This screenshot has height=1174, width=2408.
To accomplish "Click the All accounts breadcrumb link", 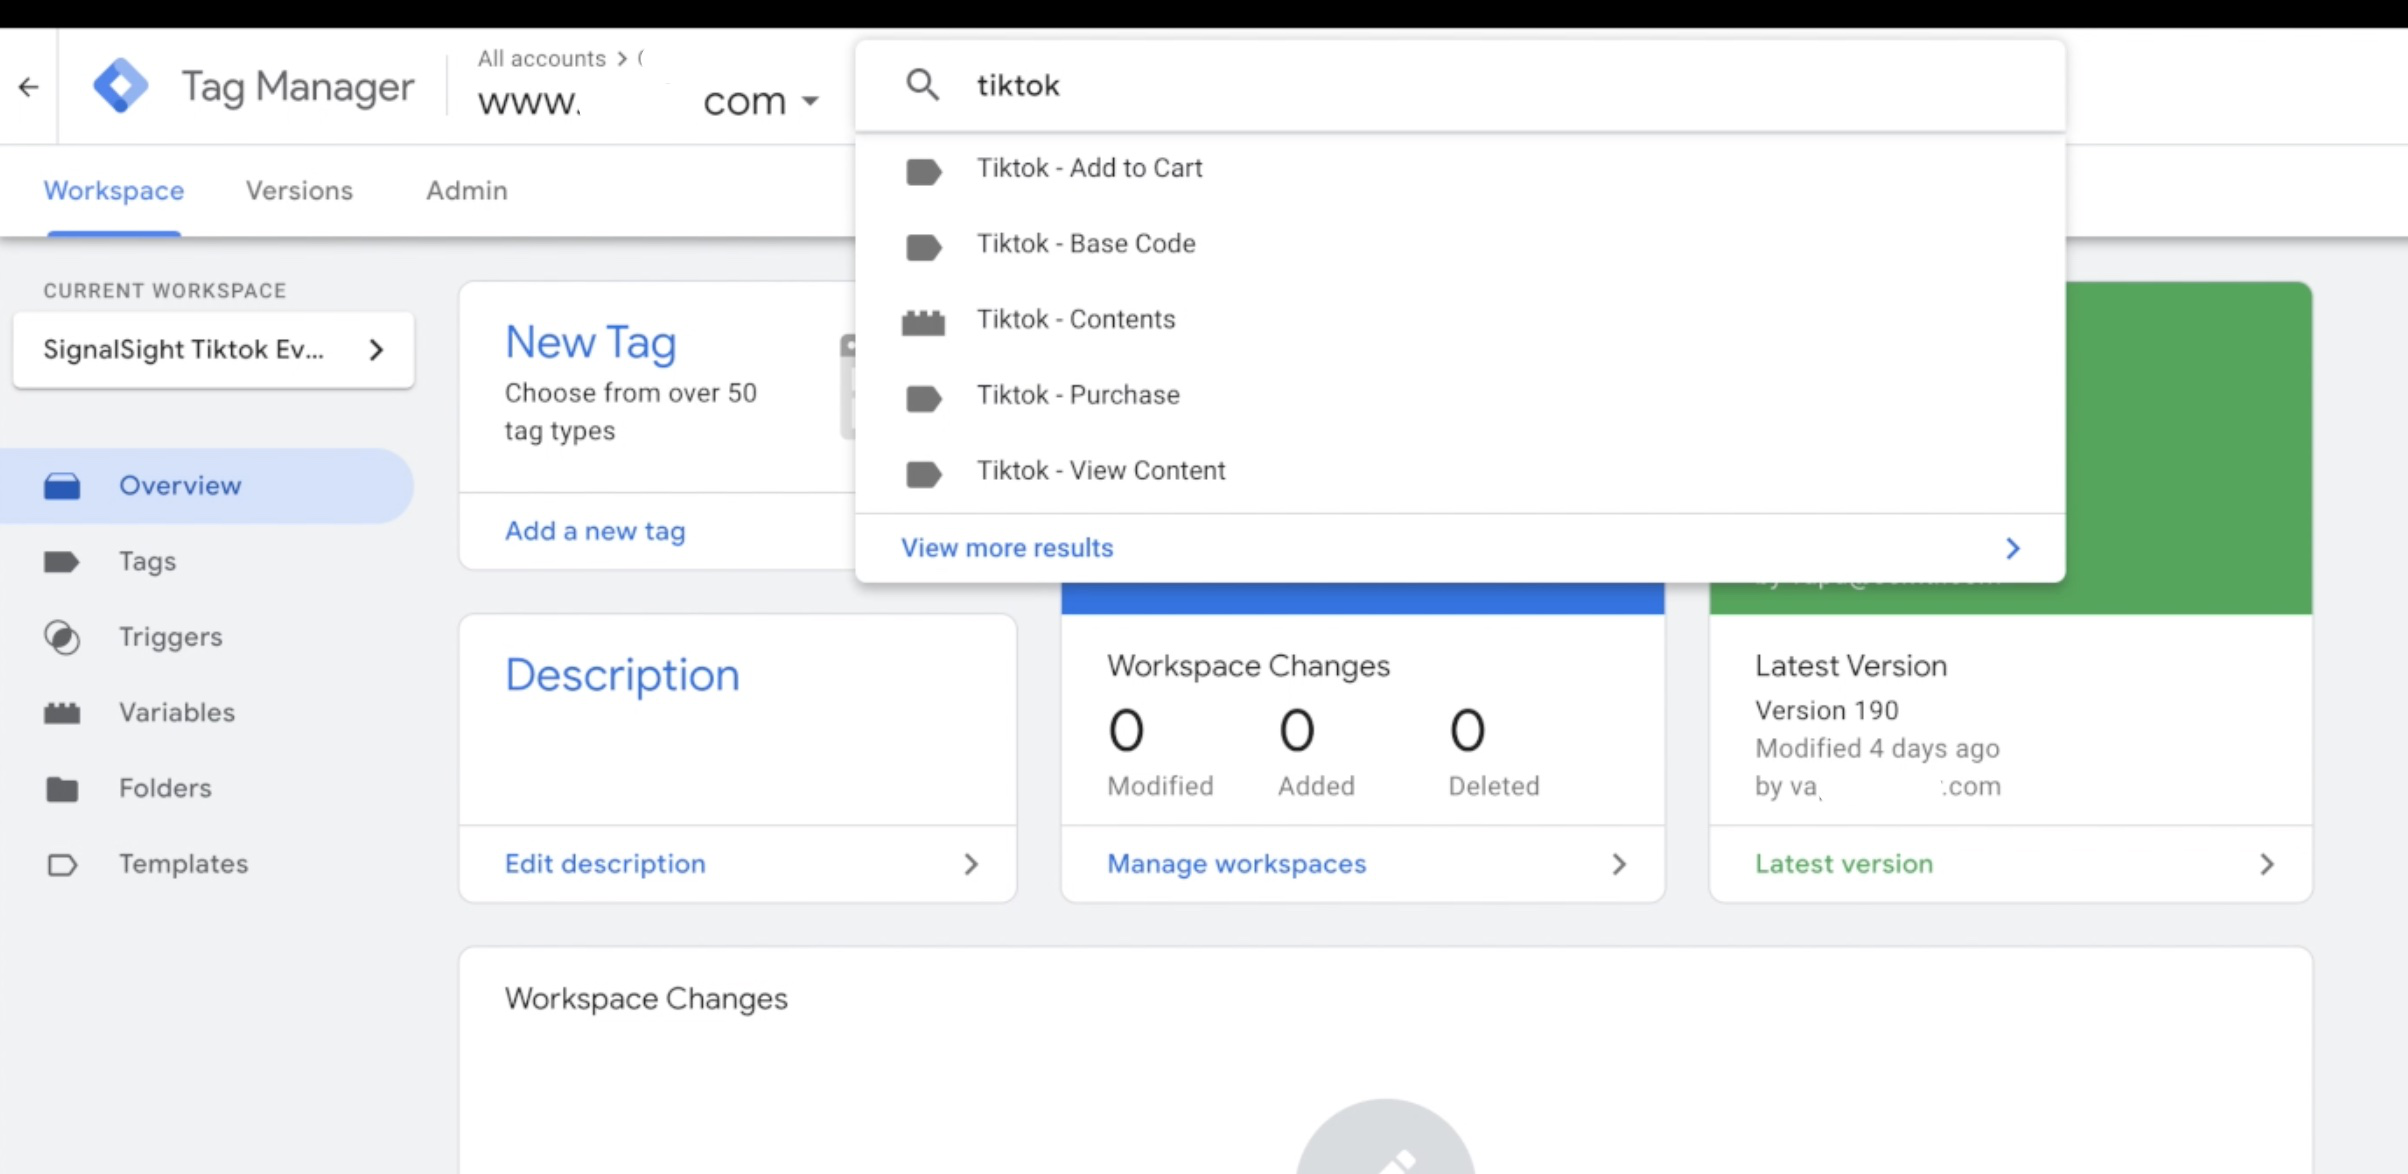I will tap(541, 58).
